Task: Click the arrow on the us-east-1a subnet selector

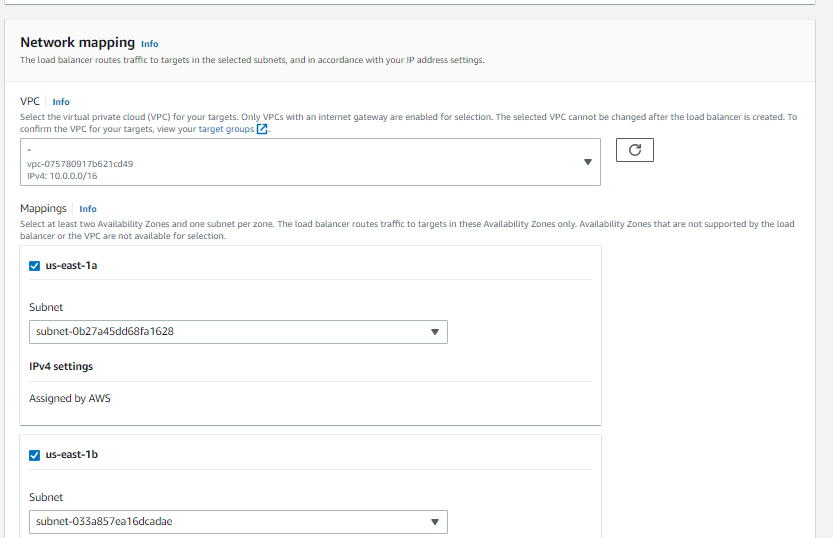Action: [x=434, y=331]
